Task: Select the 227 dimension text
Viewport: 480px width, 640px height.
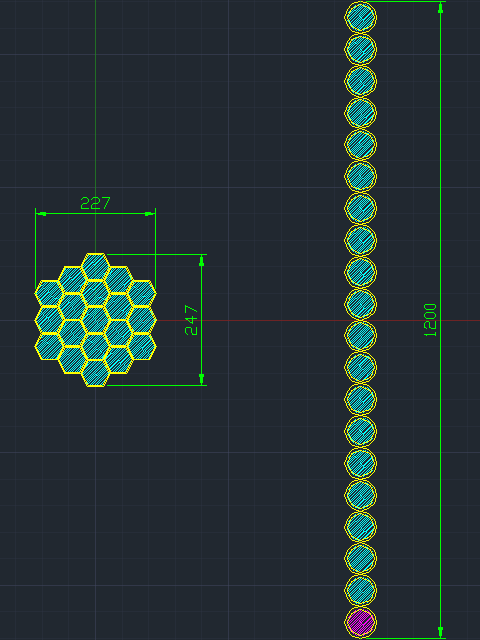Action: pyautogui.click(x=95, y=203)
